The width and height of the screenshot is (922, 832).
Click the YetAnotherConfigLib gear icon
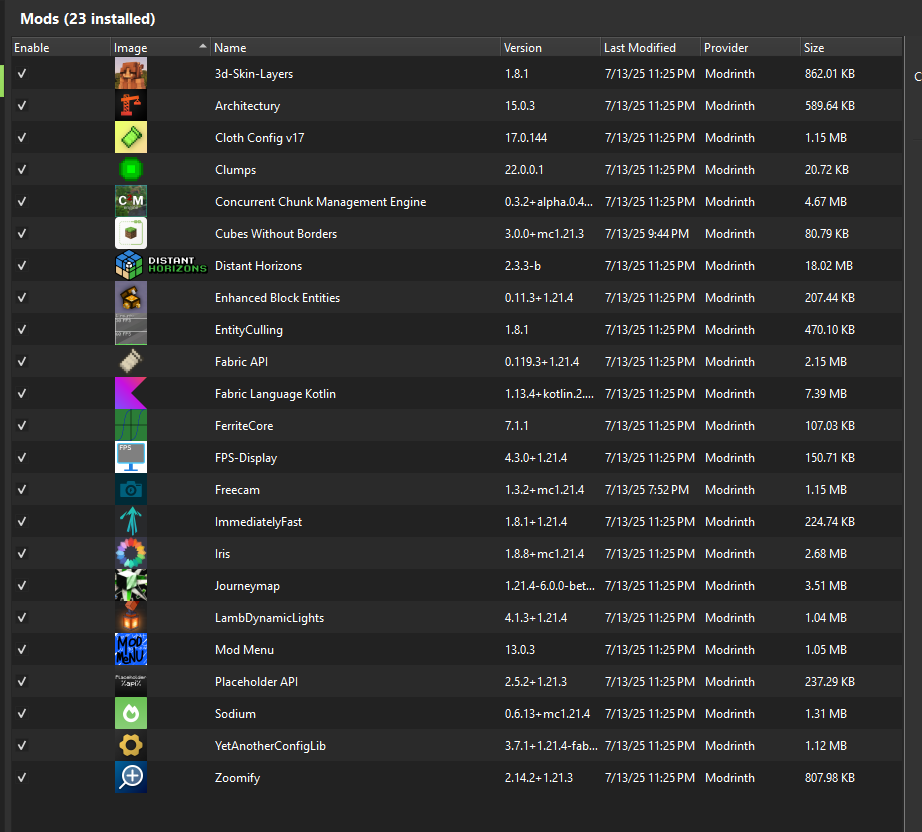point(131,746)
